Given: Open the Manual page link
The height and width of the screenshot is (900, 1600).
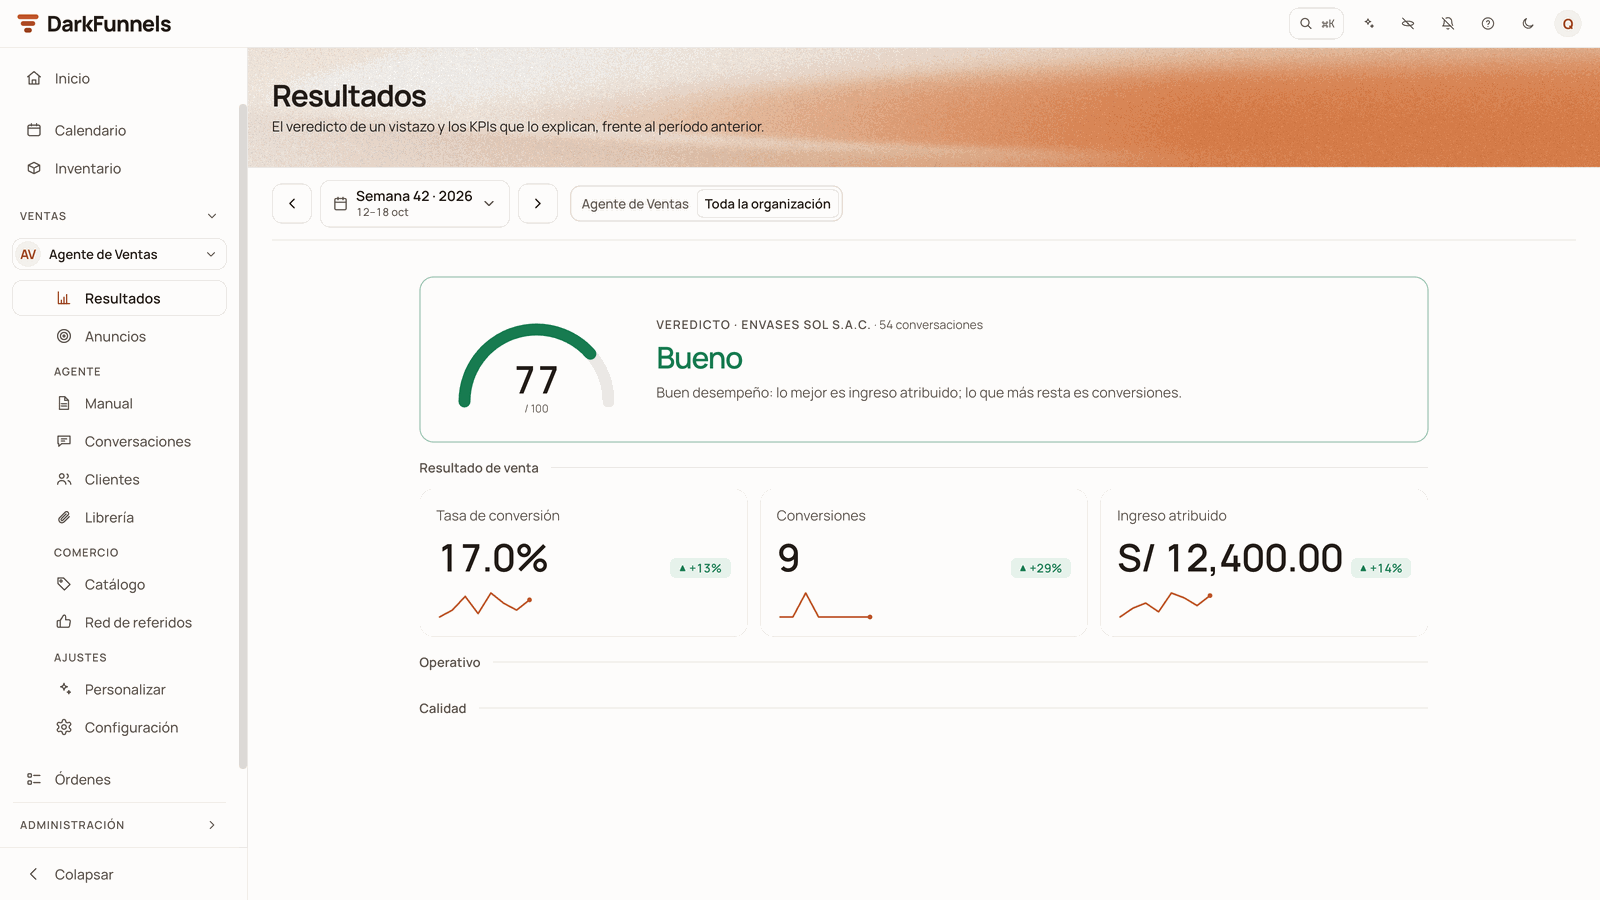Looking at the screenshot, I should [119, 403].
